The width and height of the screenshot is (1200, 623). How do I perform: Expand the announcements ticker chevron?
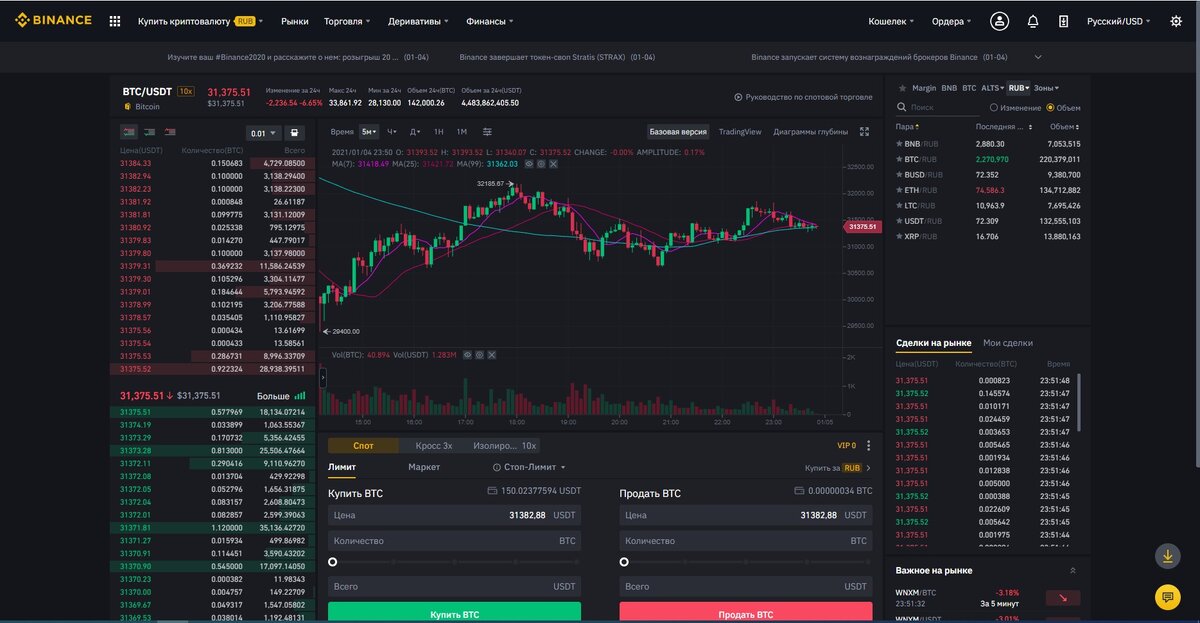1038,57
